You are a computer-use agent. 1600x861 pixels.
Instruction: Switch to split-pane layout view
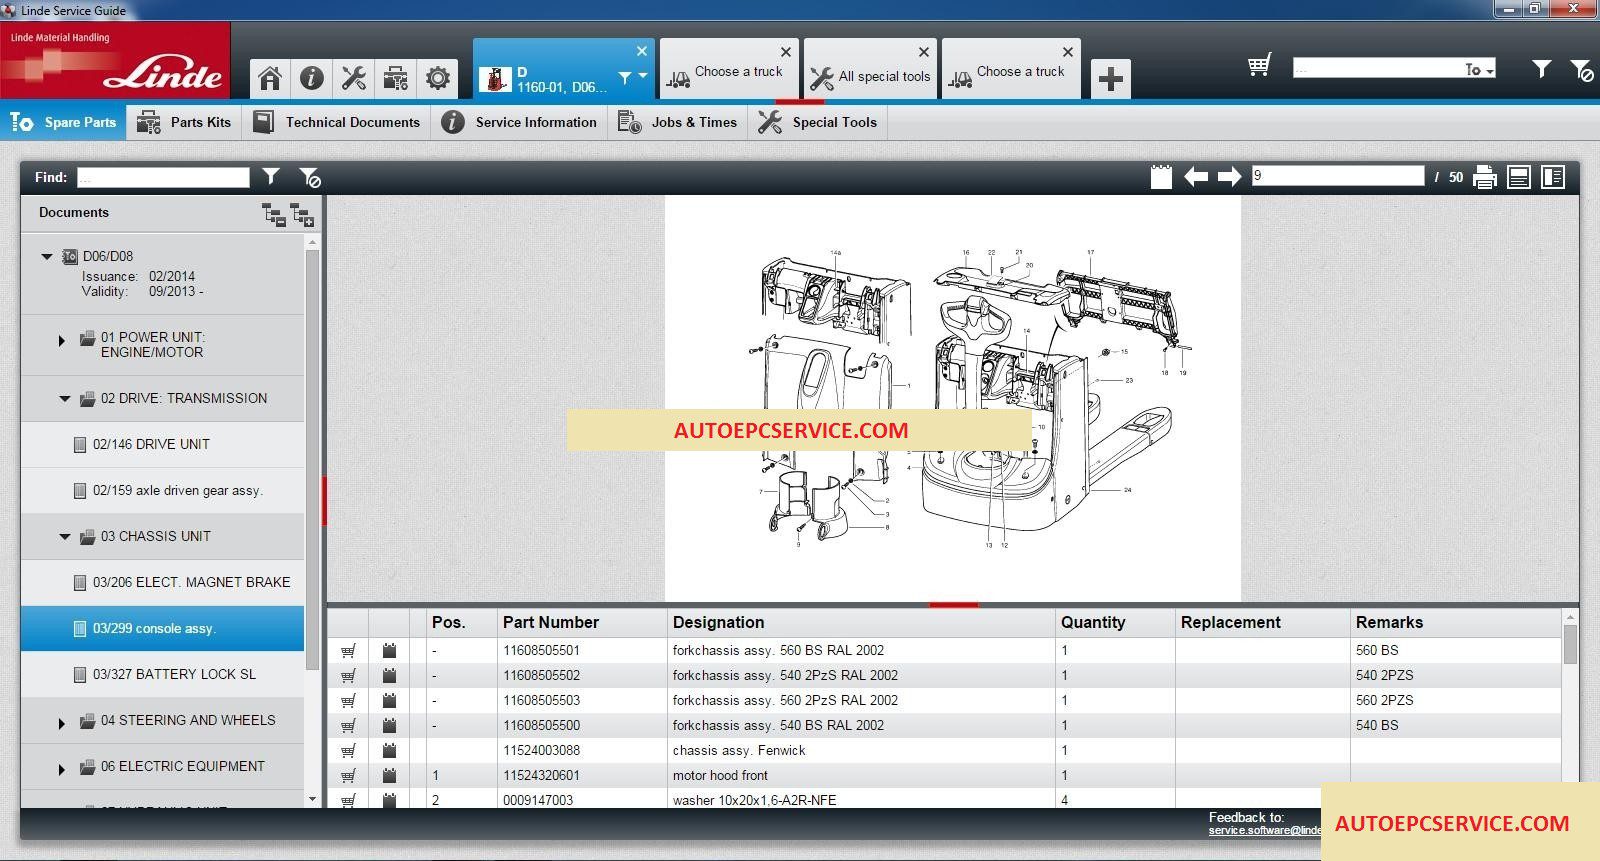pos(1553,177)
